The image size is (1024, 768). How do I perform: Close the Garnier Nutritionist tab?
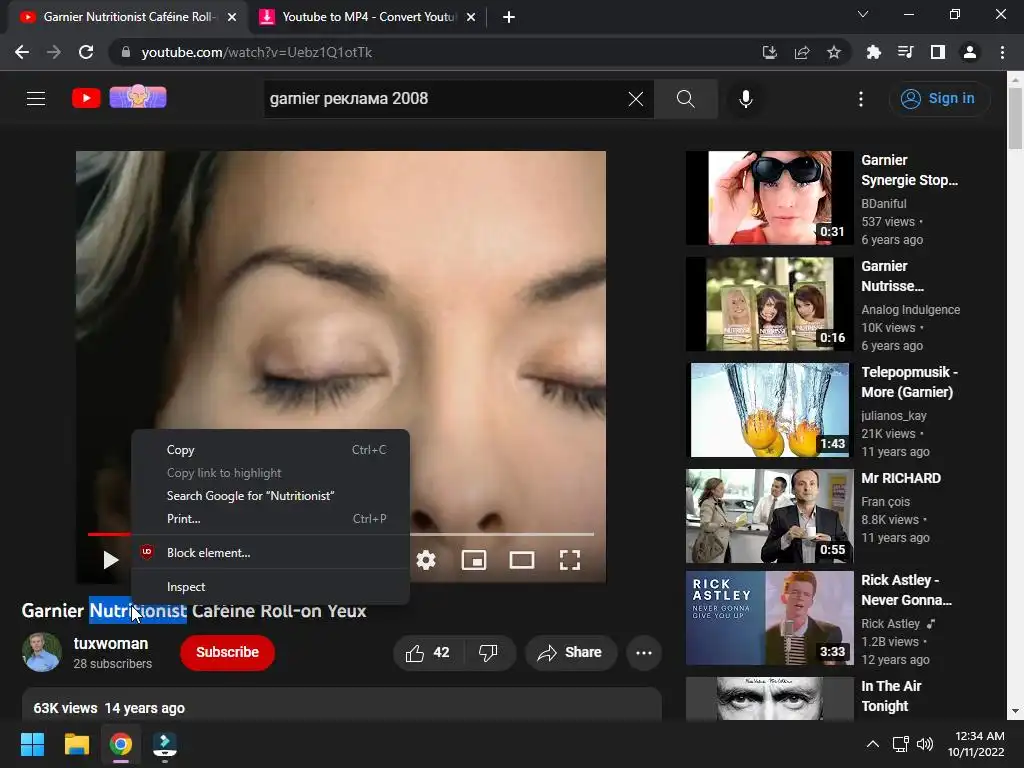232,17
